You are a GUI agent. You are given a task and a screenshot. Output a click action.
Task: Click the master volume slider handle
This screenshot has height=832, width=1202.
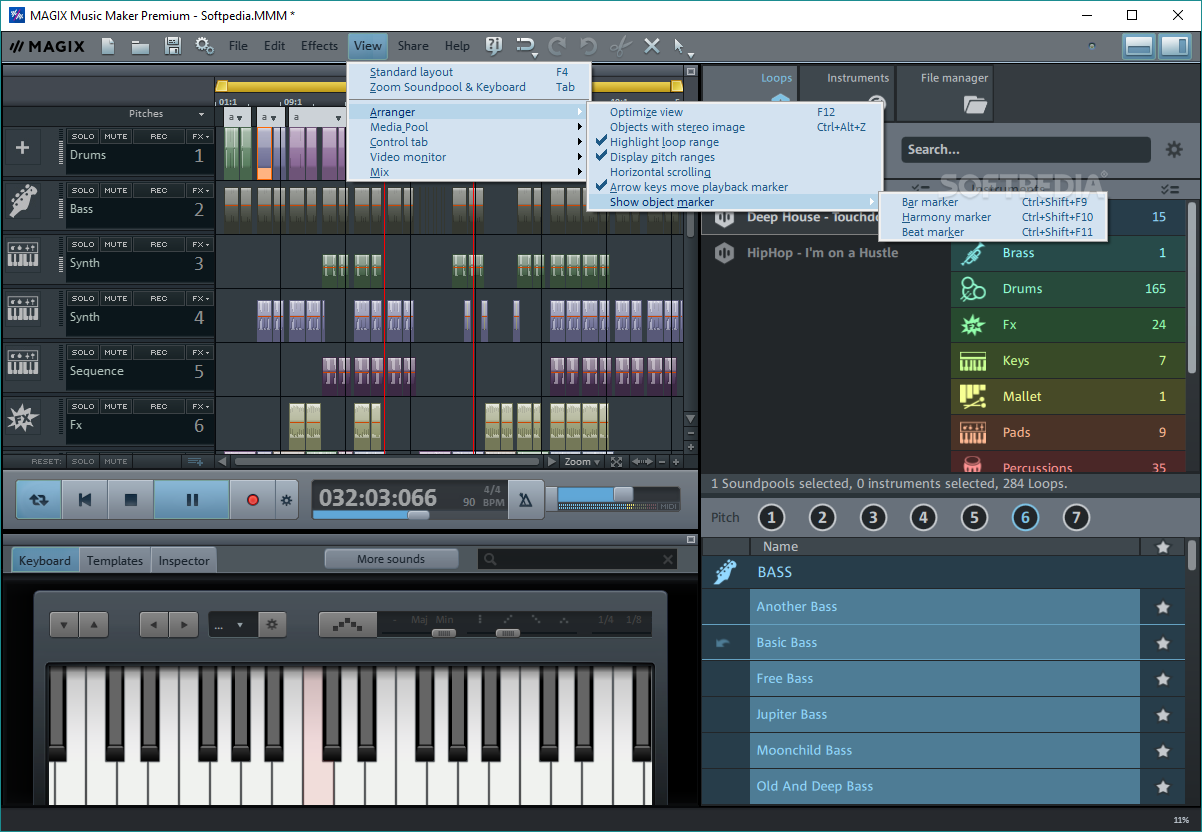(623, 494)
